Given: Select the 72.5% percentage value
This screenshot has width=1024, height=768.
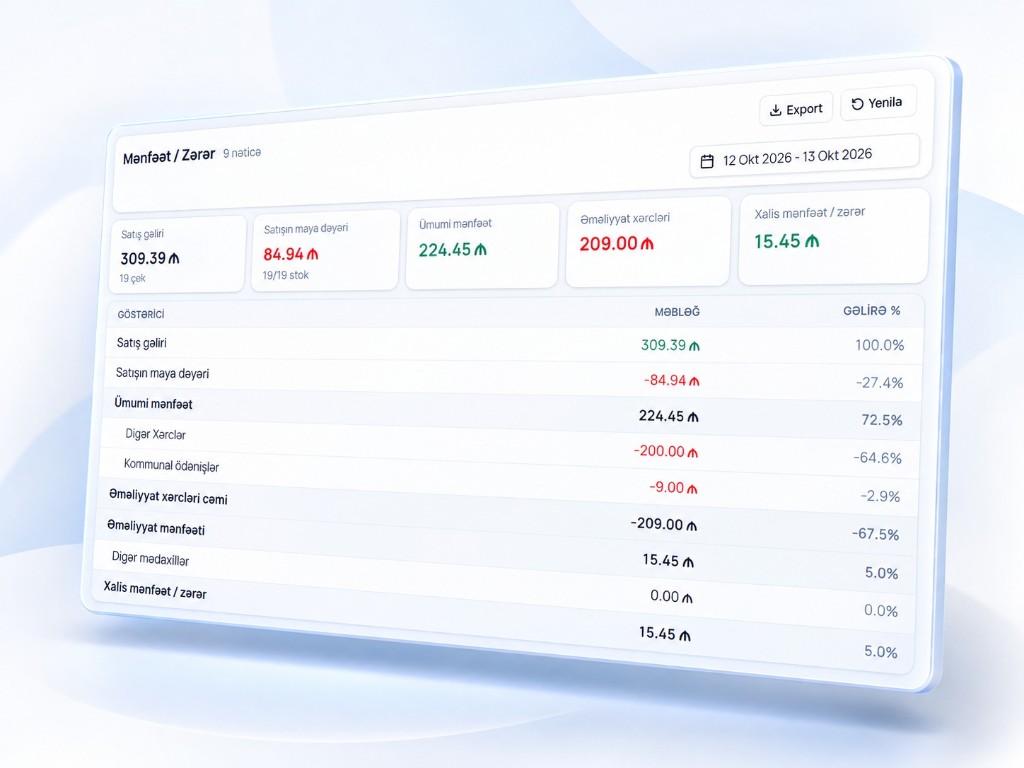Looking at the screenshot, I should tap(882, 420).
